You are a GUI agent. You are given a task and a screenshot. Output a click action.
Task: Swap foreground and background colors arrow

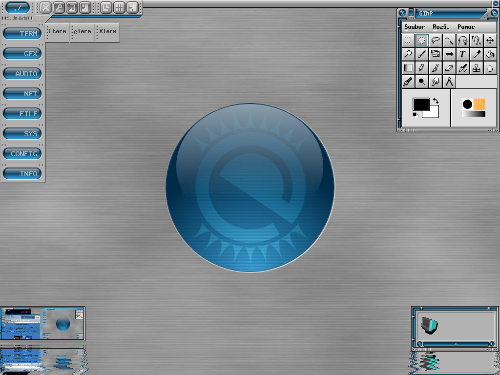(436, 100)
